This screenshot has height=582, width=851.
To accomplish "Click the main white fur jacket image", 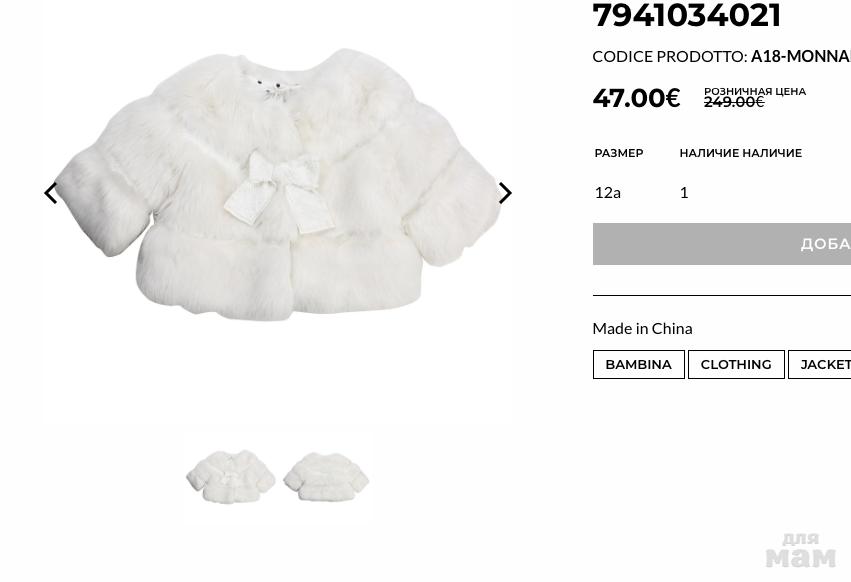I will (x=278, y=185).
